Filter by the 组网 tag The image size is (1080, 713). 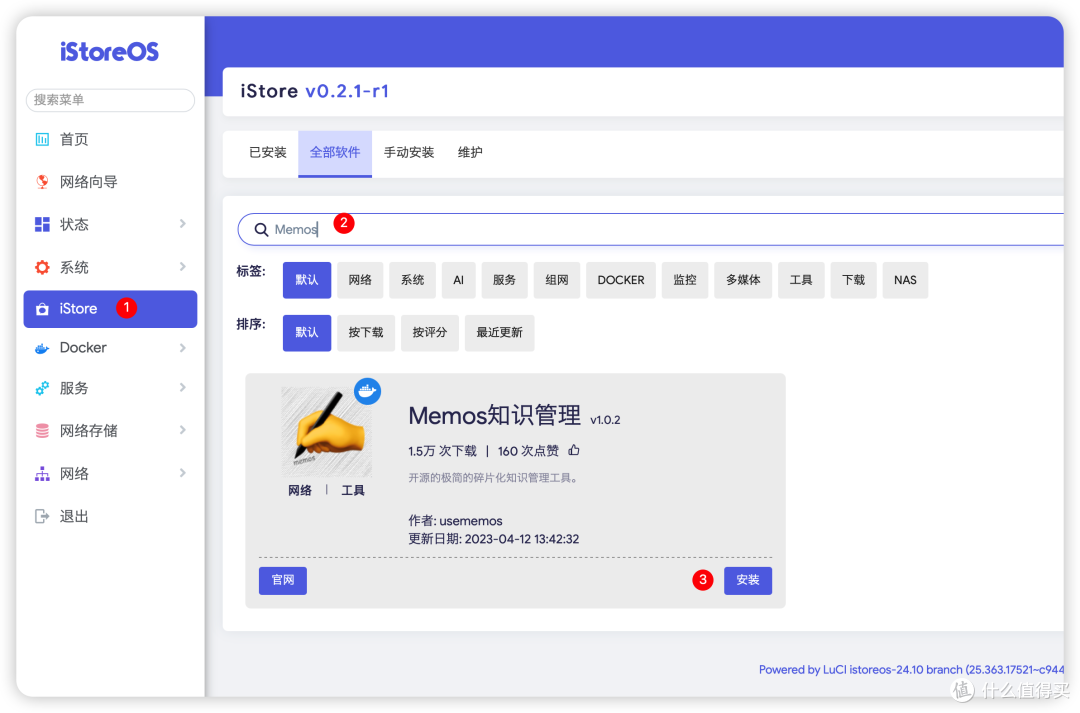[557, 280]
